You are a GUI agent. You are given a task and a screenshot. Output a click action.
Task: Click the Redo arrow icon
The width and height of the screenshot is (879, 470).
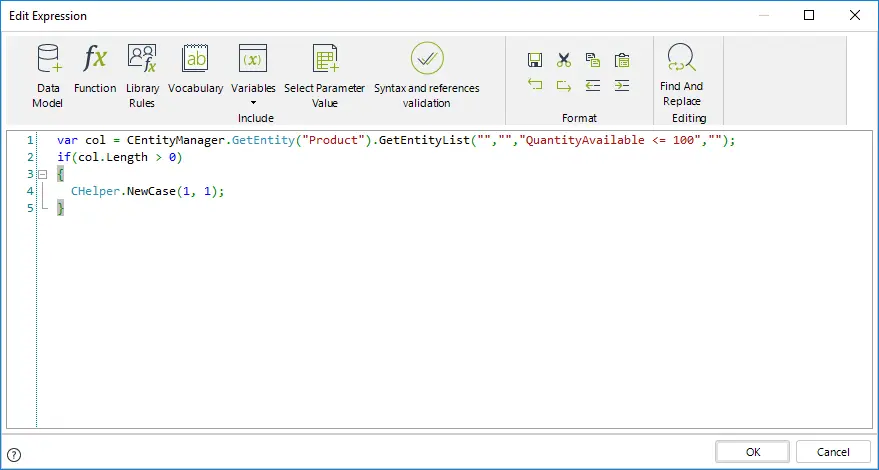[564, 85]
